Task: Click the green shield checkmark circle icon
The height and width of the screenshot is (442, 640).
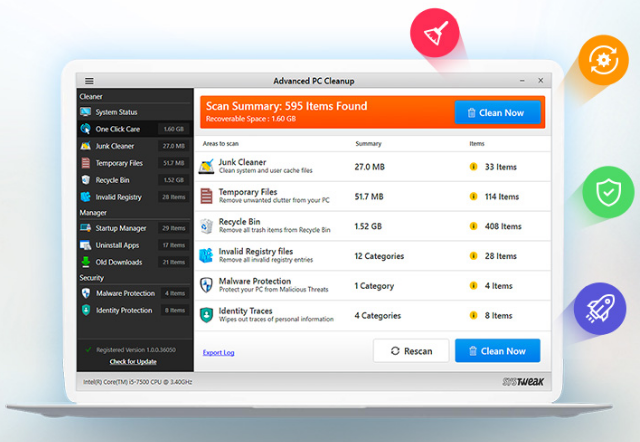Action: coord(608,192)
